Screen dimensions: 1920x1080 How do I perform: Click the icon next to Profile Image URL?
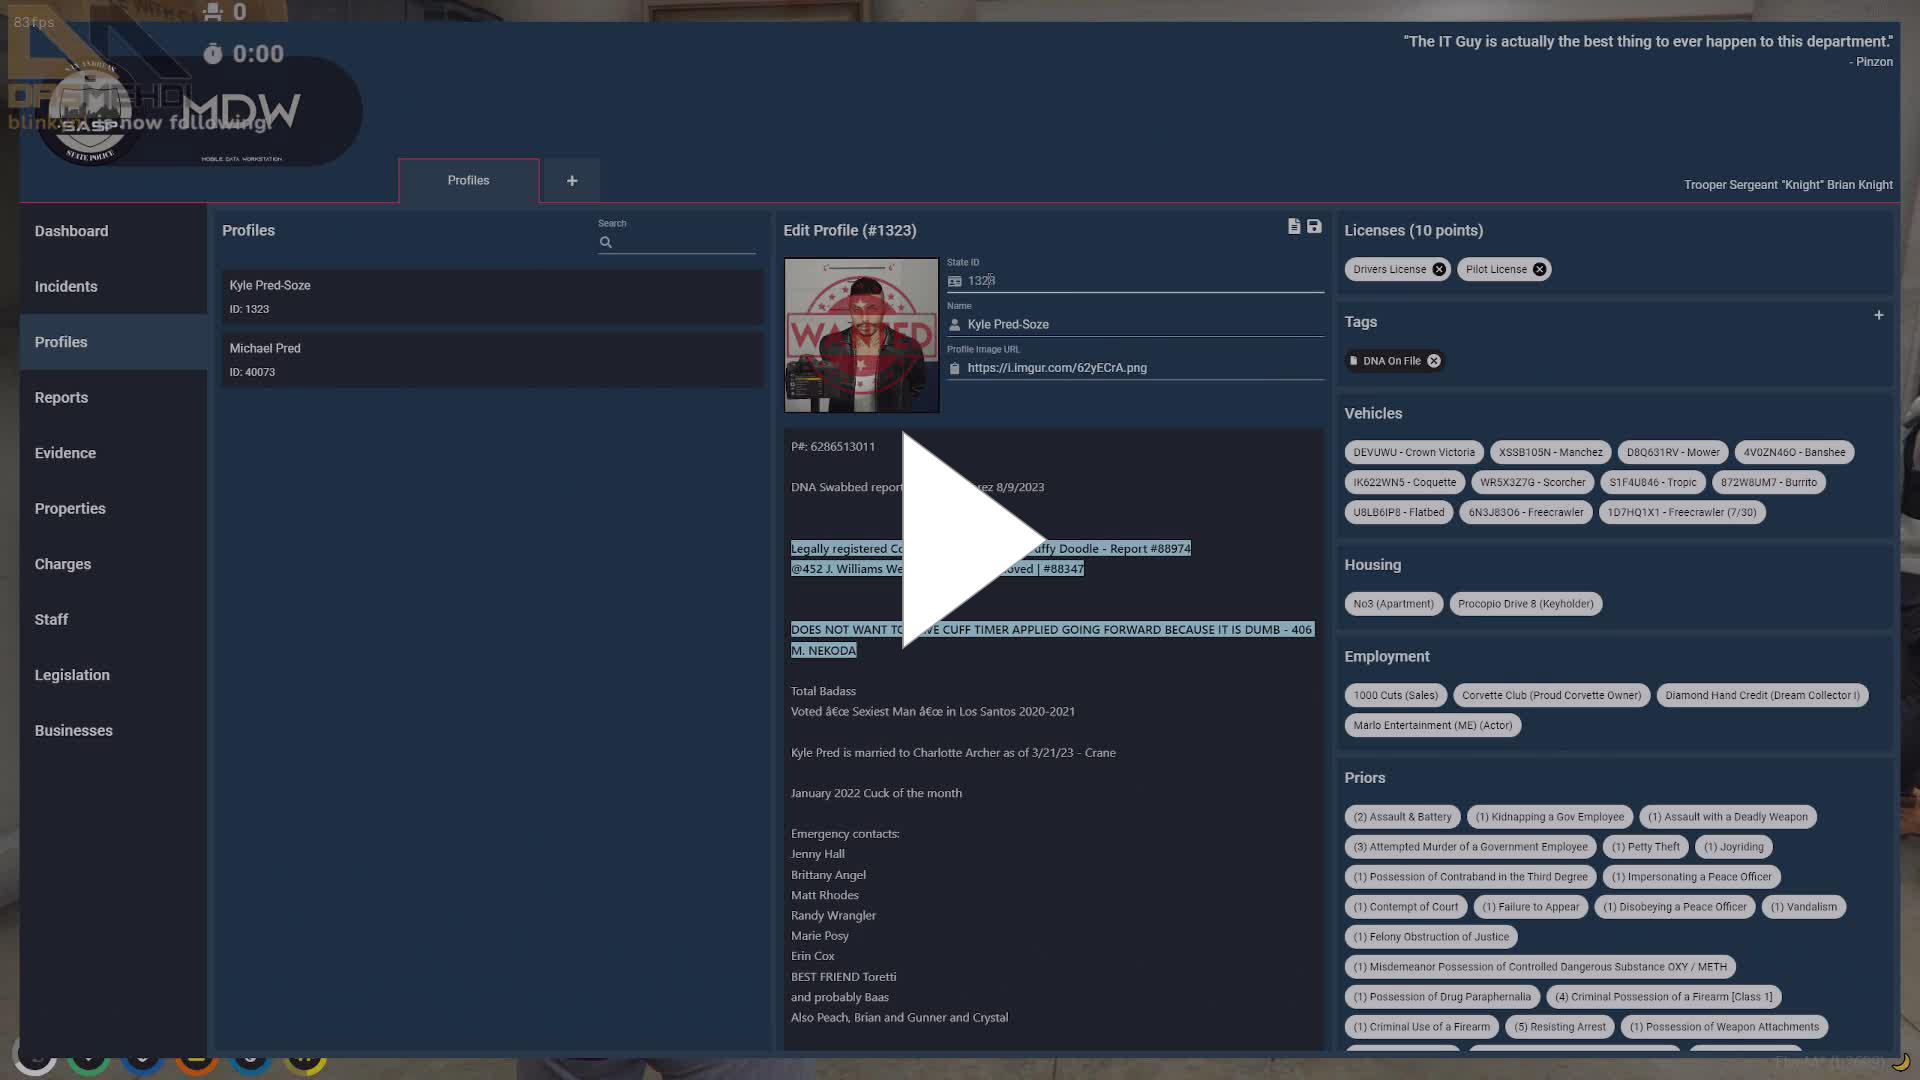(x=953, y=368)
